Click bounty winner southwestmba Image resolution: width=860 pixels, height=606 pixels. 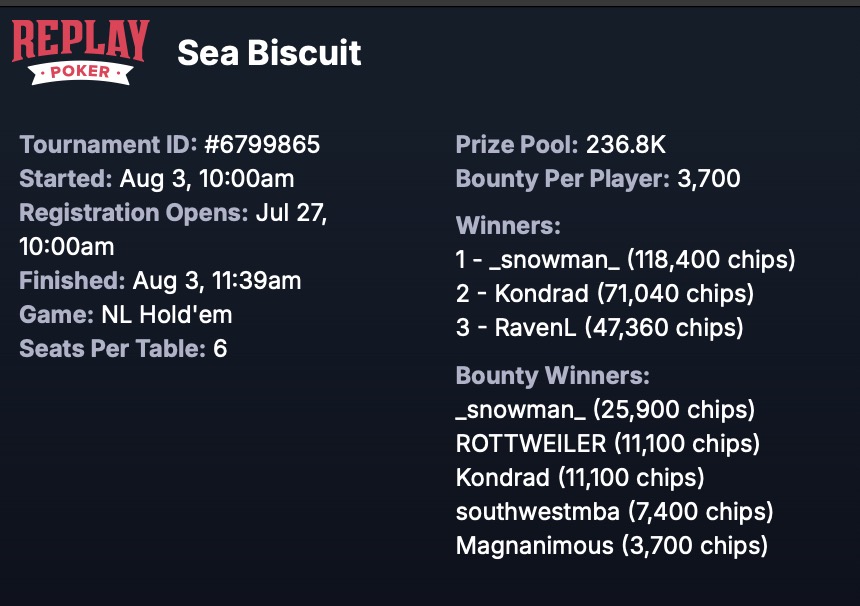(537, 512)
